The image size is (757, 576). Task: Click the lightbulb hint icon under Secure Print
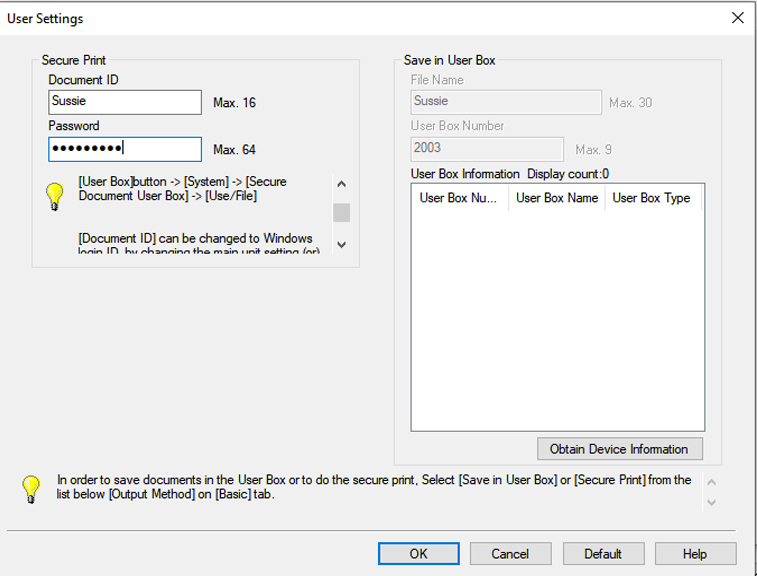[57, 196]
